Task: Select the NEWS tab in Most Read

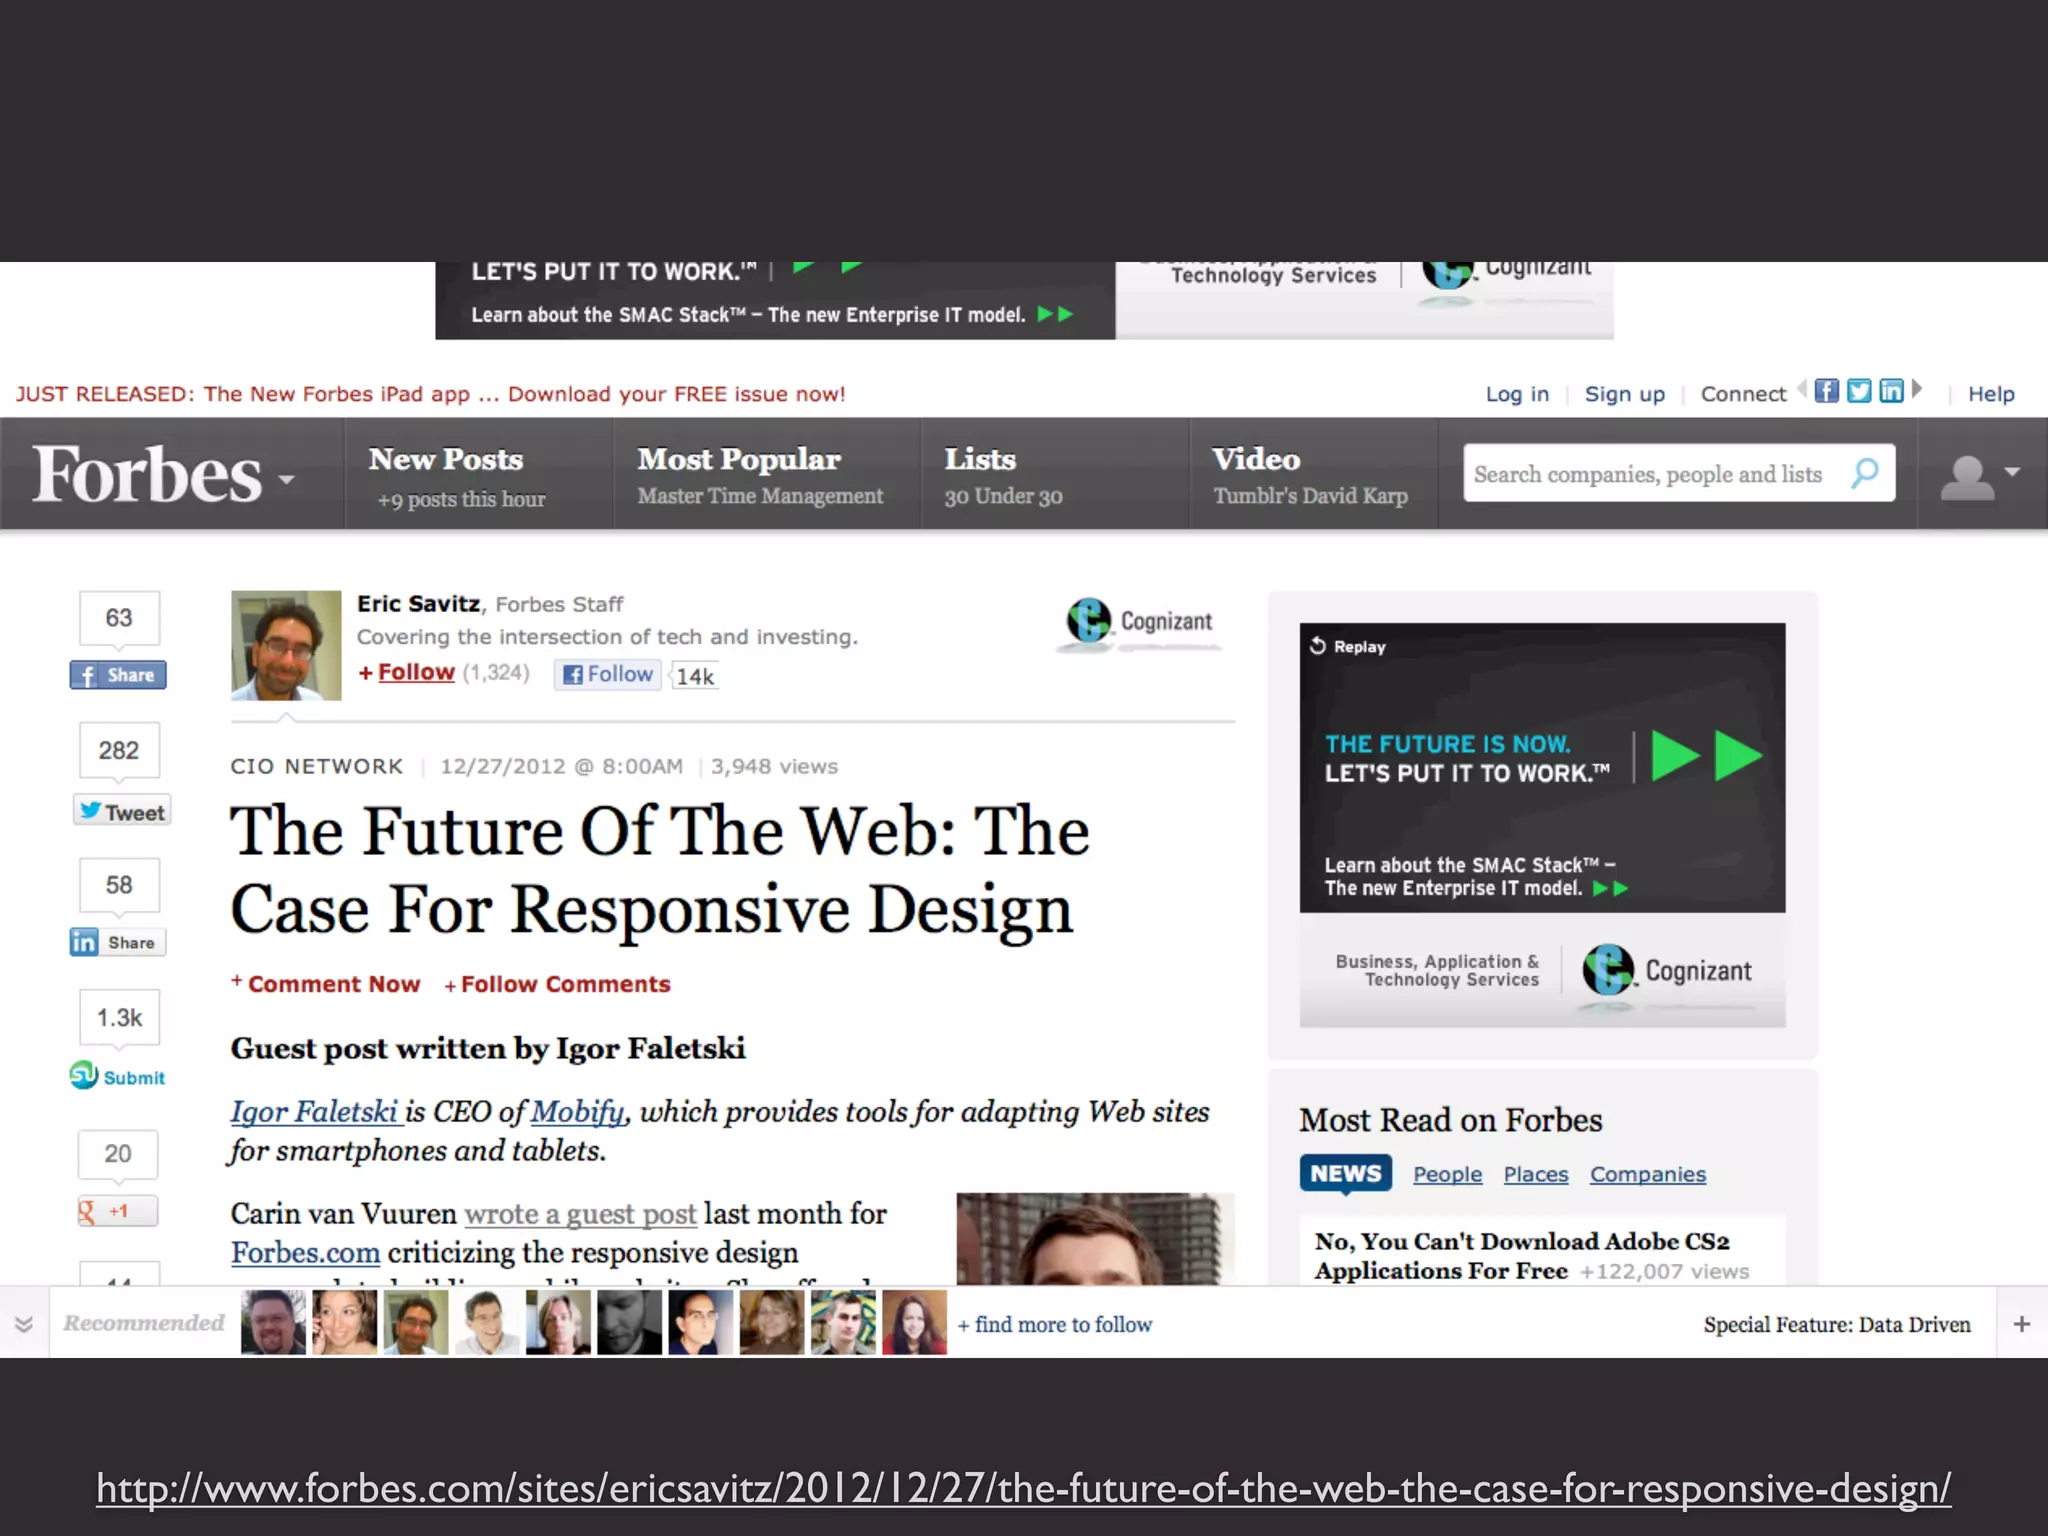Action: click(1346, 1173)
